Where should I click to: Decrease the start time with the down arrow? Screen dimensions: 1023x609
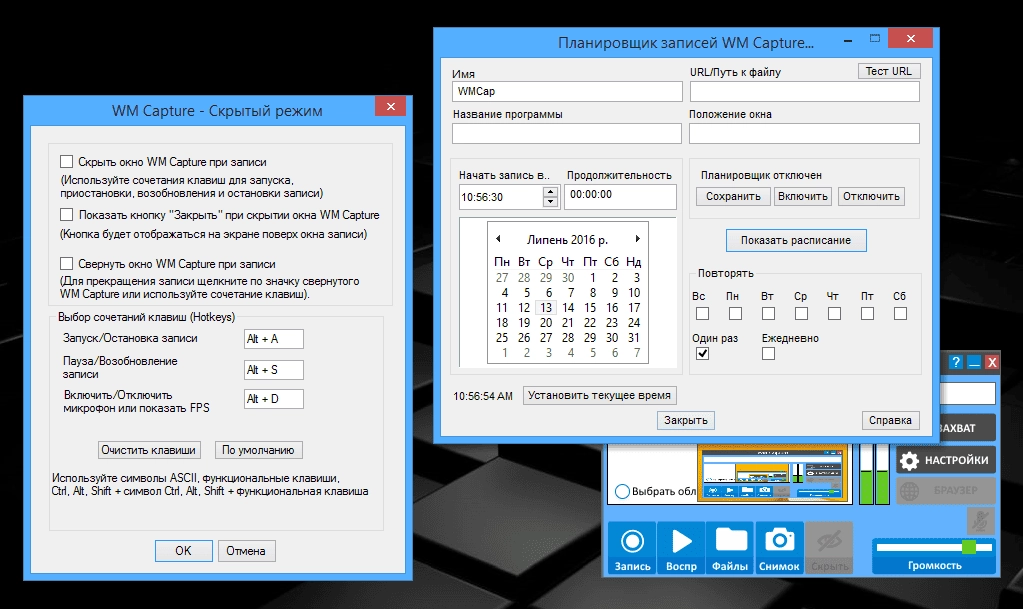coord(551,202)
